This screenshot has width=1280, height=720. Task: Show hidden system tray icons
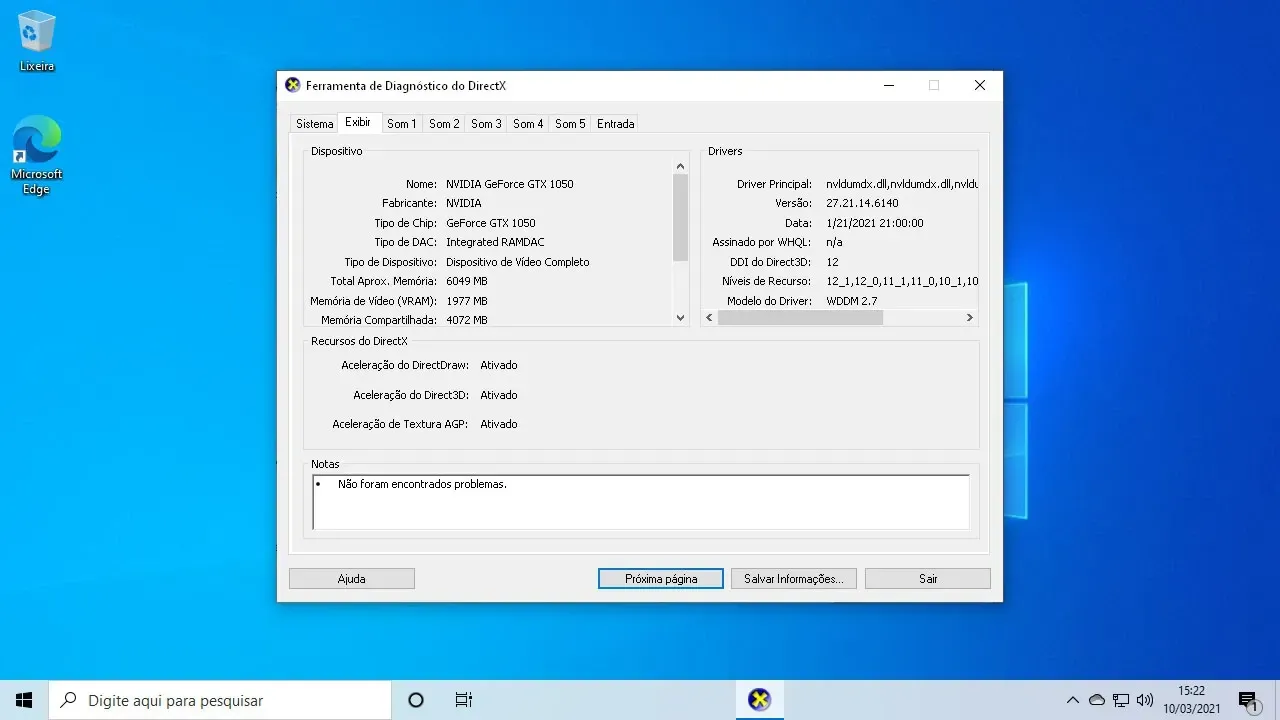click(x=1073, y=700)
